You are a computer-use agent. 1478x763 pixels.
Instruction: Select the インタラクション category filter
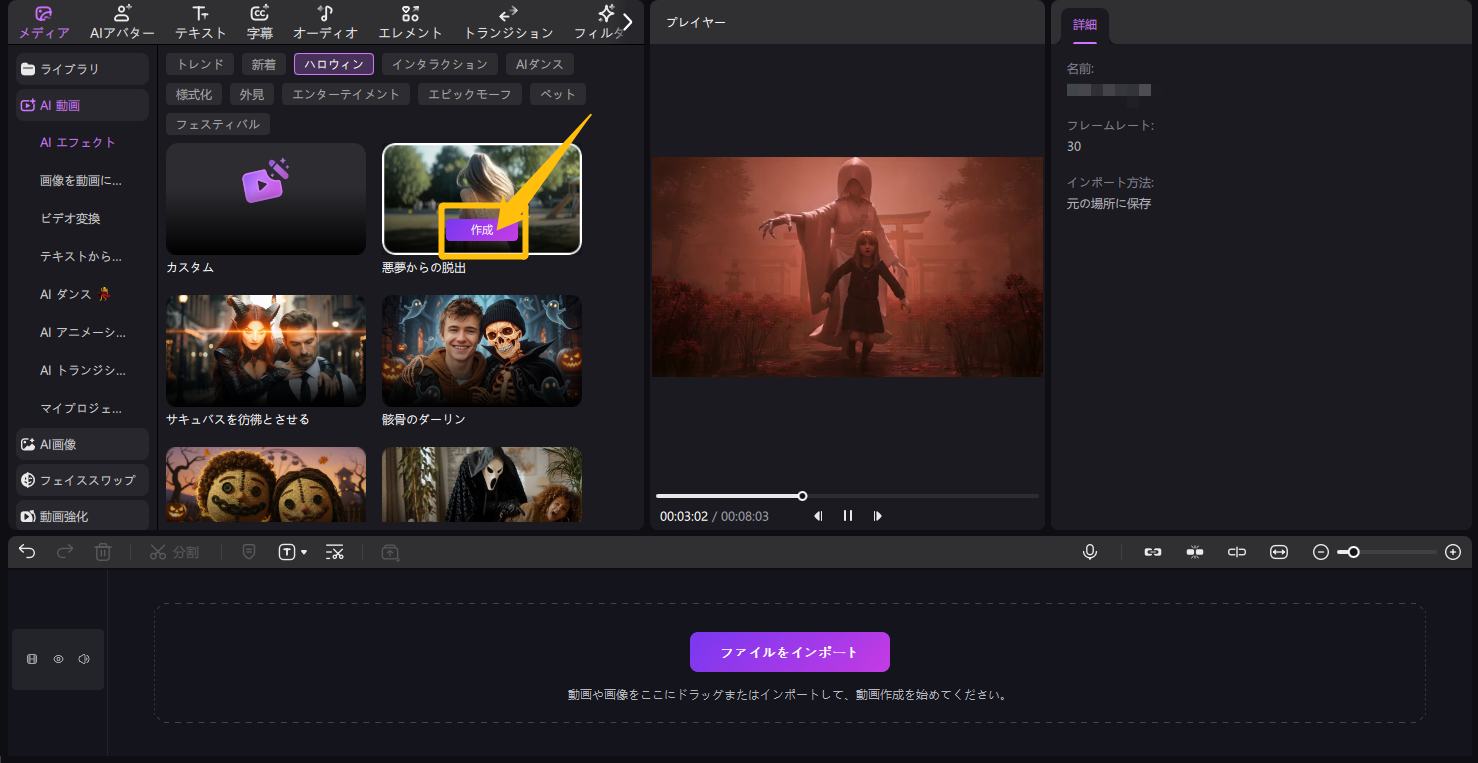pos(439,64)
